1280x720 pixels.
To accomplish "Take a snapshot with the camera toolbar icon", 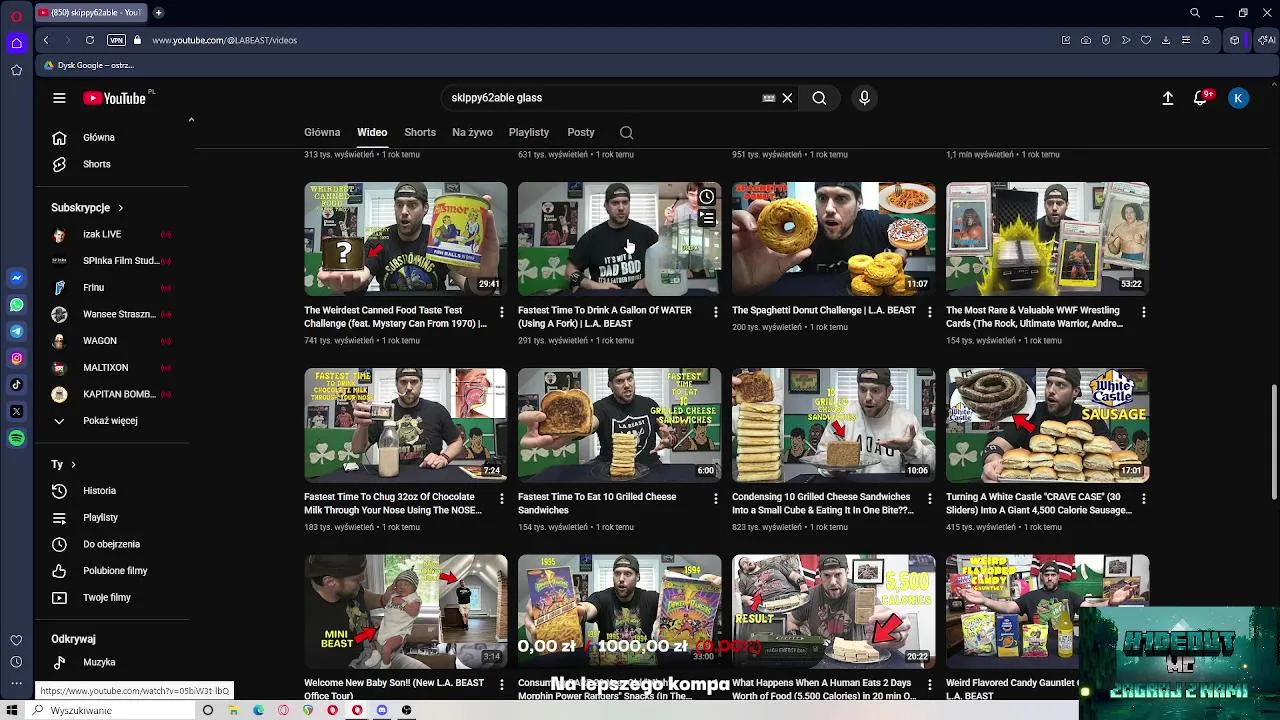I will point(1086,40).
